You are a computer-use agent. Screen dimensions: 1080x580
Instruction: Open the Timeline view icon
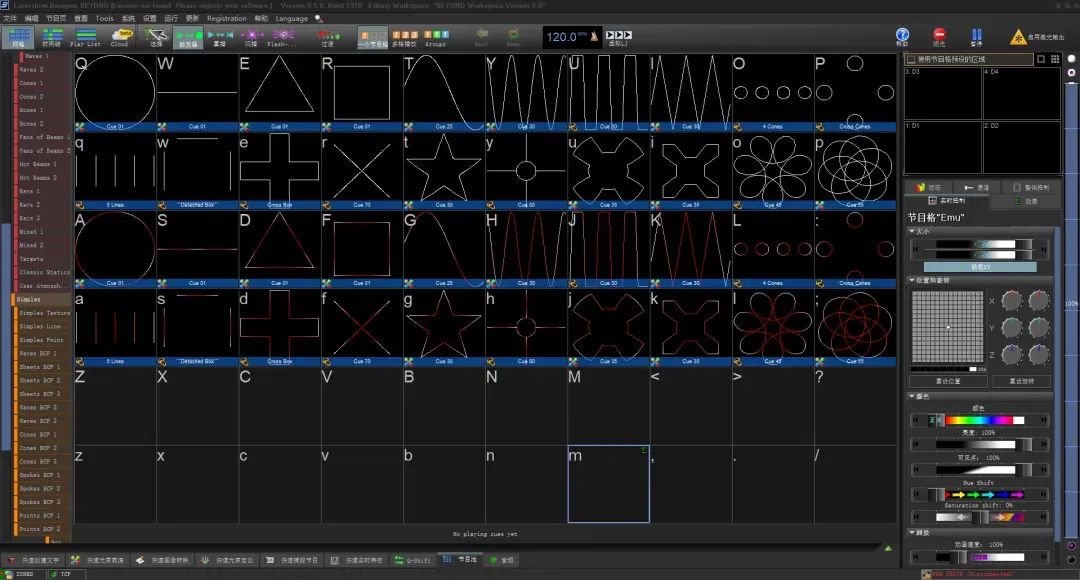click(51, 37)
